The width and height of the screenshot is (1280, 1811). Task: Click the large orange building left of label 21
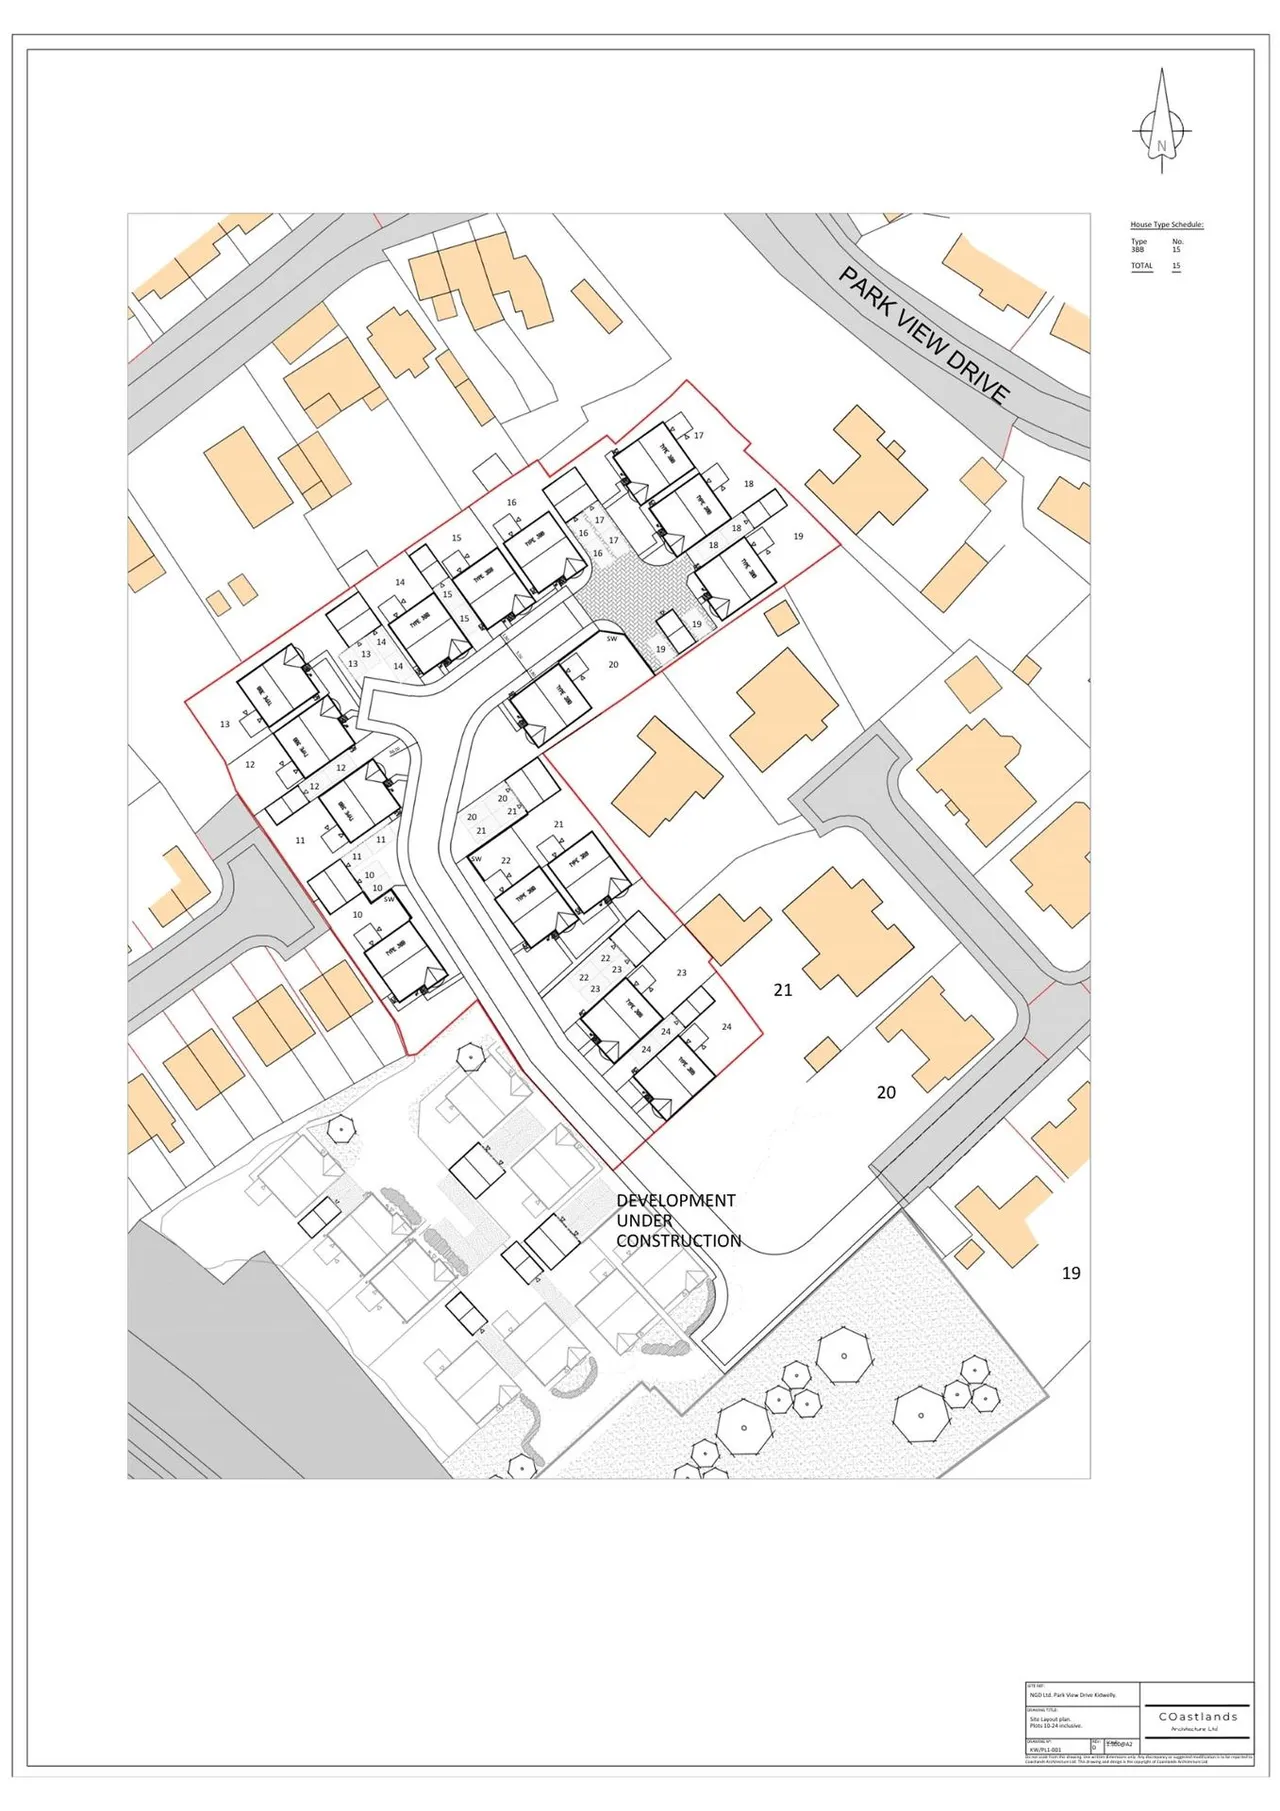point(728,929)
